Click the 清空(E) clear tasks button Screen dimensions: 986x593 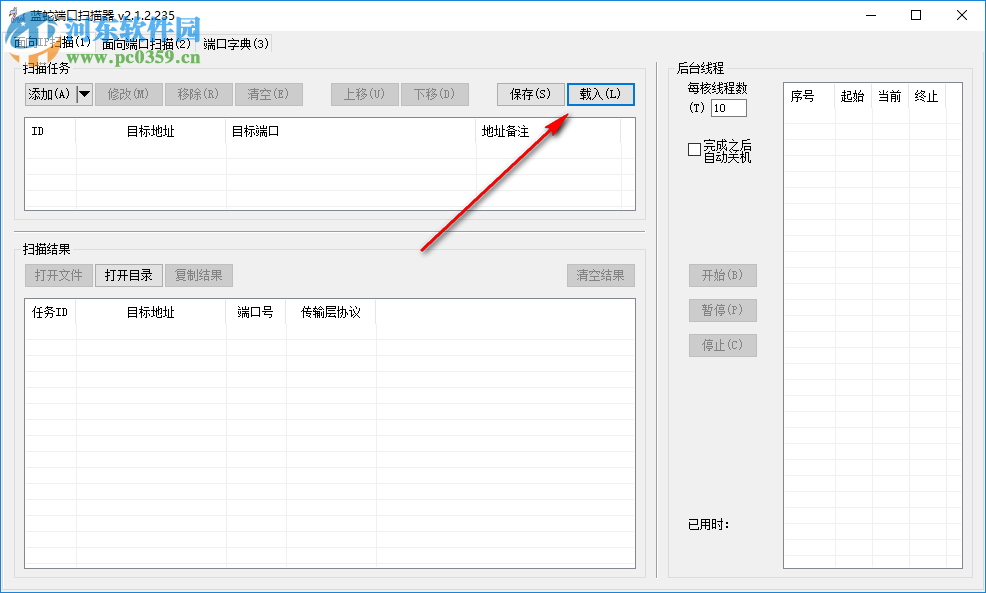[268, 94]
